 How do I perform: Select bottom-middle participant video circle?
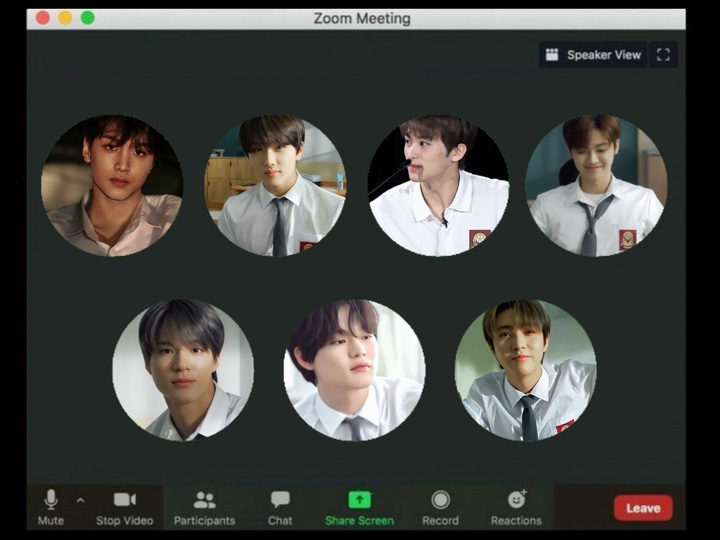pos(354,370)
